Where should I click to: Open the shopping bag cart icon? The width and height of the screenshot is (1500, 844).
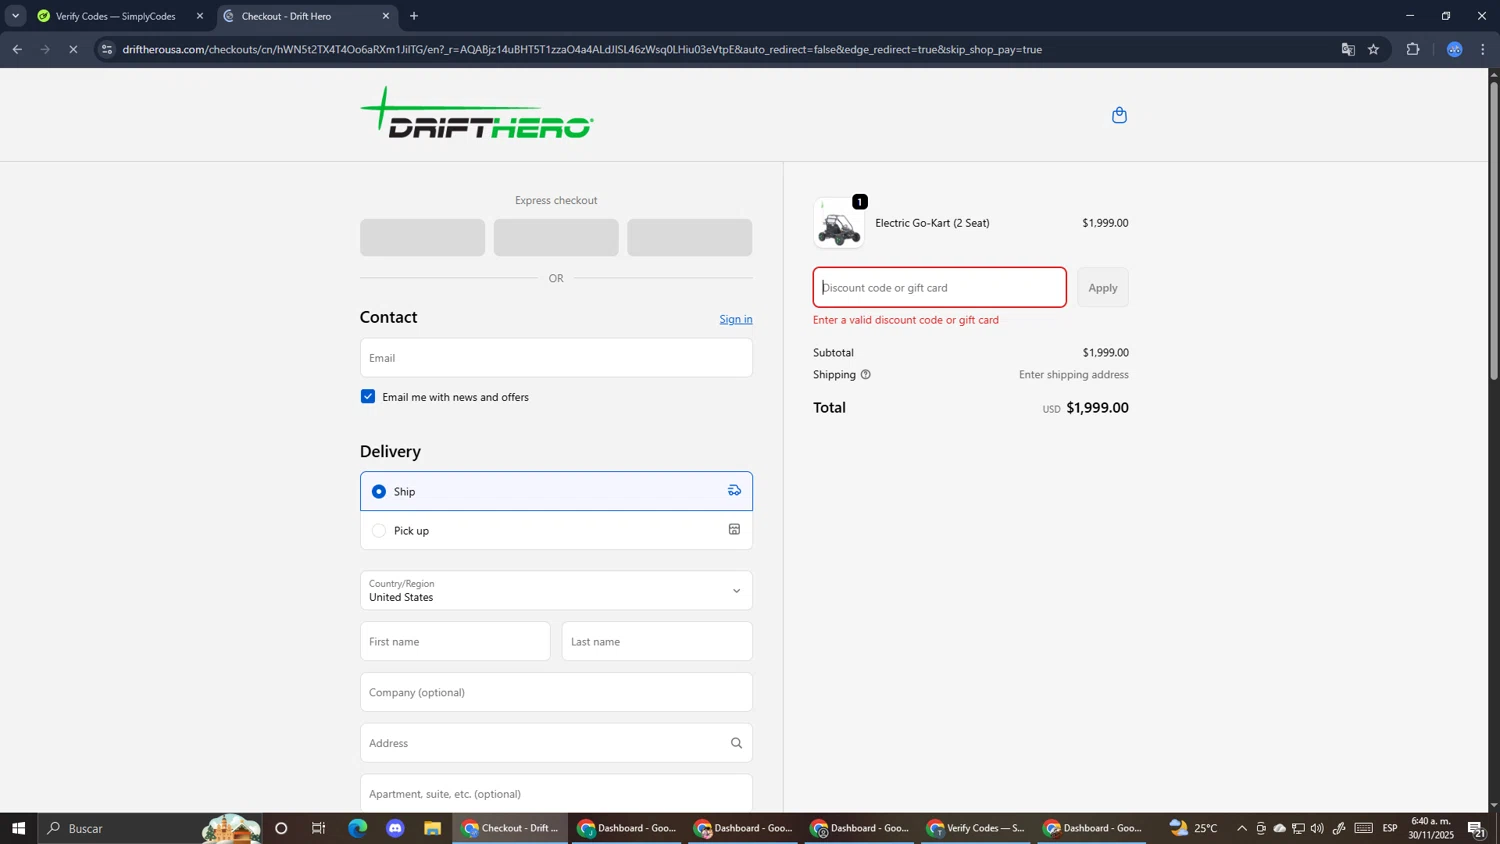[1119, 115]
